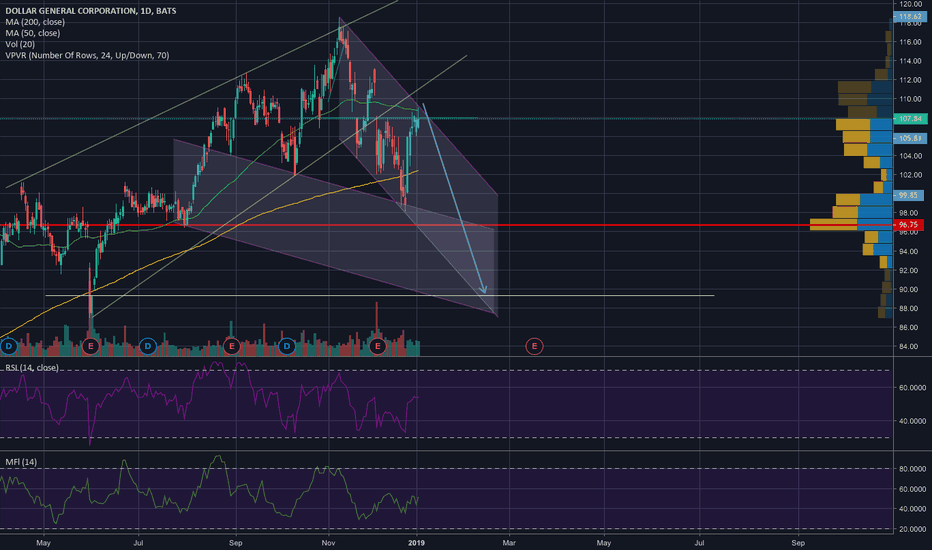Click the green 107.84 current price label
Image resolution: width=932 pixels, height=550 pixels.
click(910, 119)
